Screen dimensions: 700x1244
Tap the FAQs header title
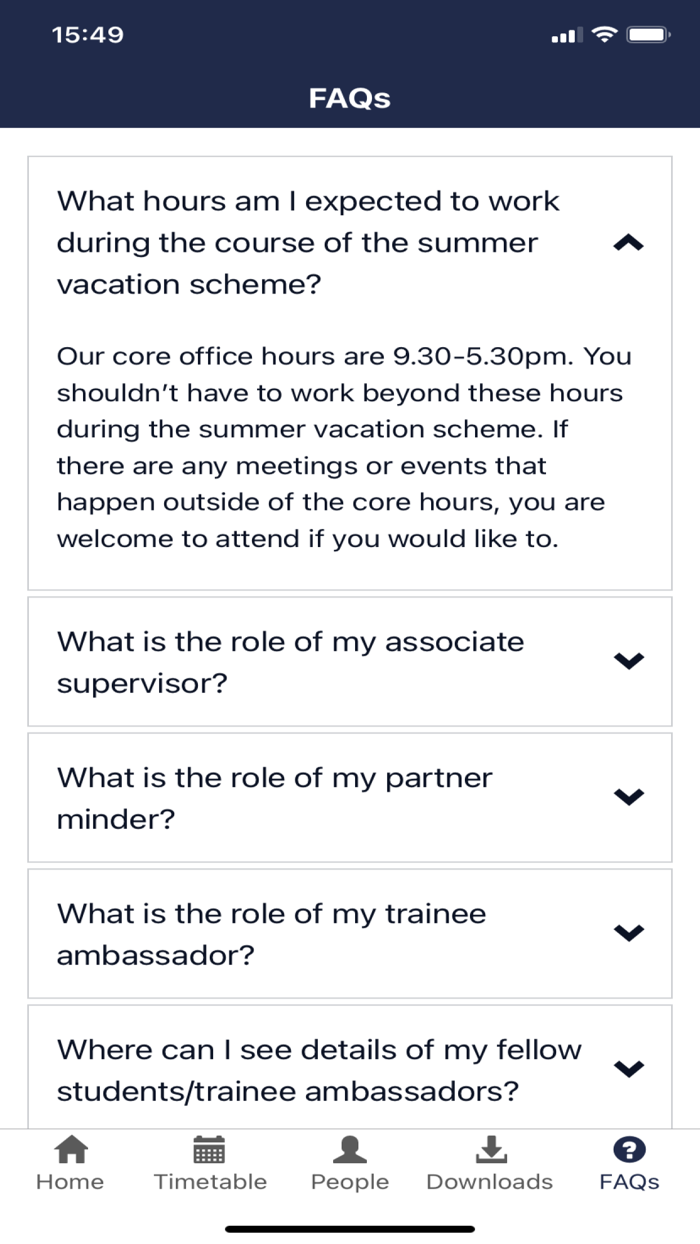pos(349,98)
